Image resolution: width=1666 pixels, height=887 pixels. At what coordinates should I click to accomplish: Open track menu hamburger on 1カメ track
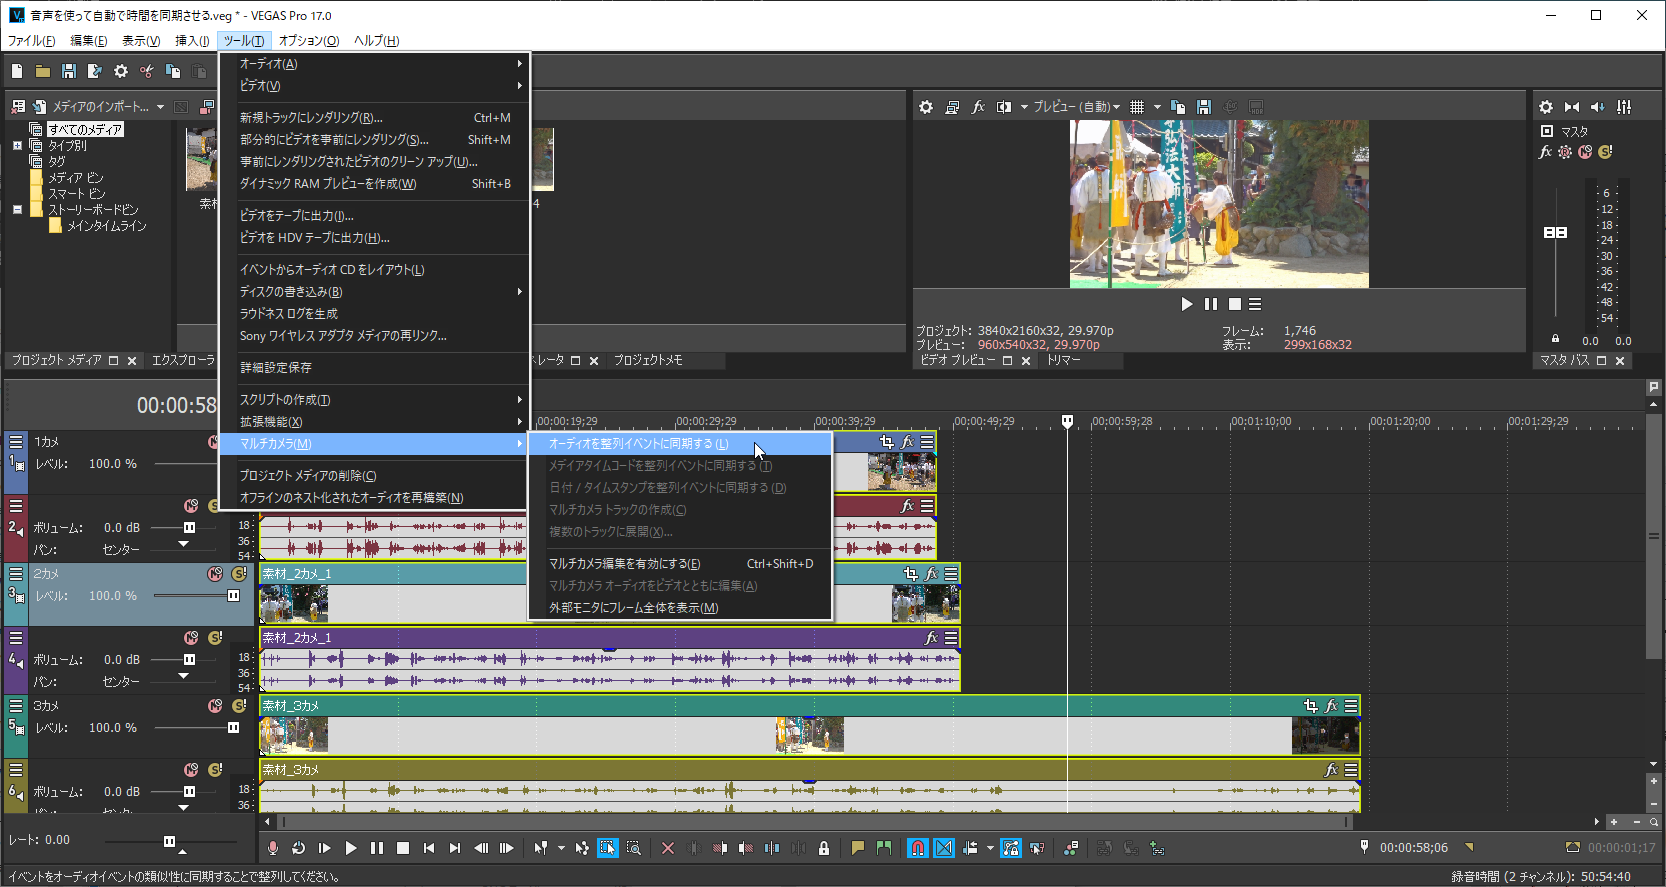tap(16, 442)
